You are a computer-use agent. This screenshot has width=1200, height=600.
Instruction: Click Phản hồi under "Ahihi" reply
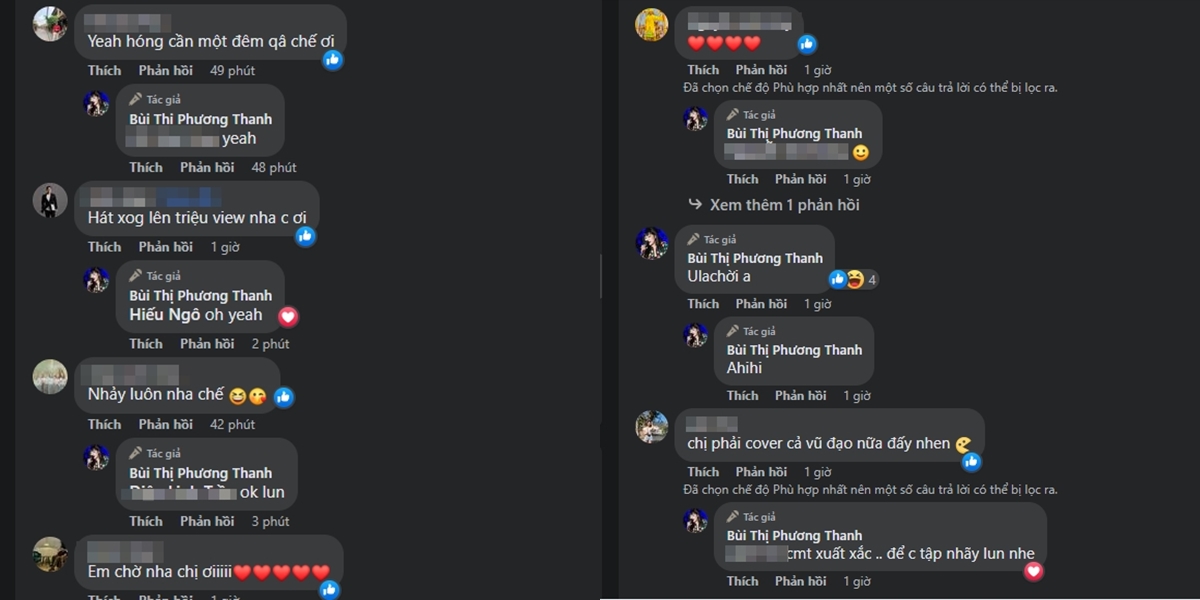[x=802, y=396]
